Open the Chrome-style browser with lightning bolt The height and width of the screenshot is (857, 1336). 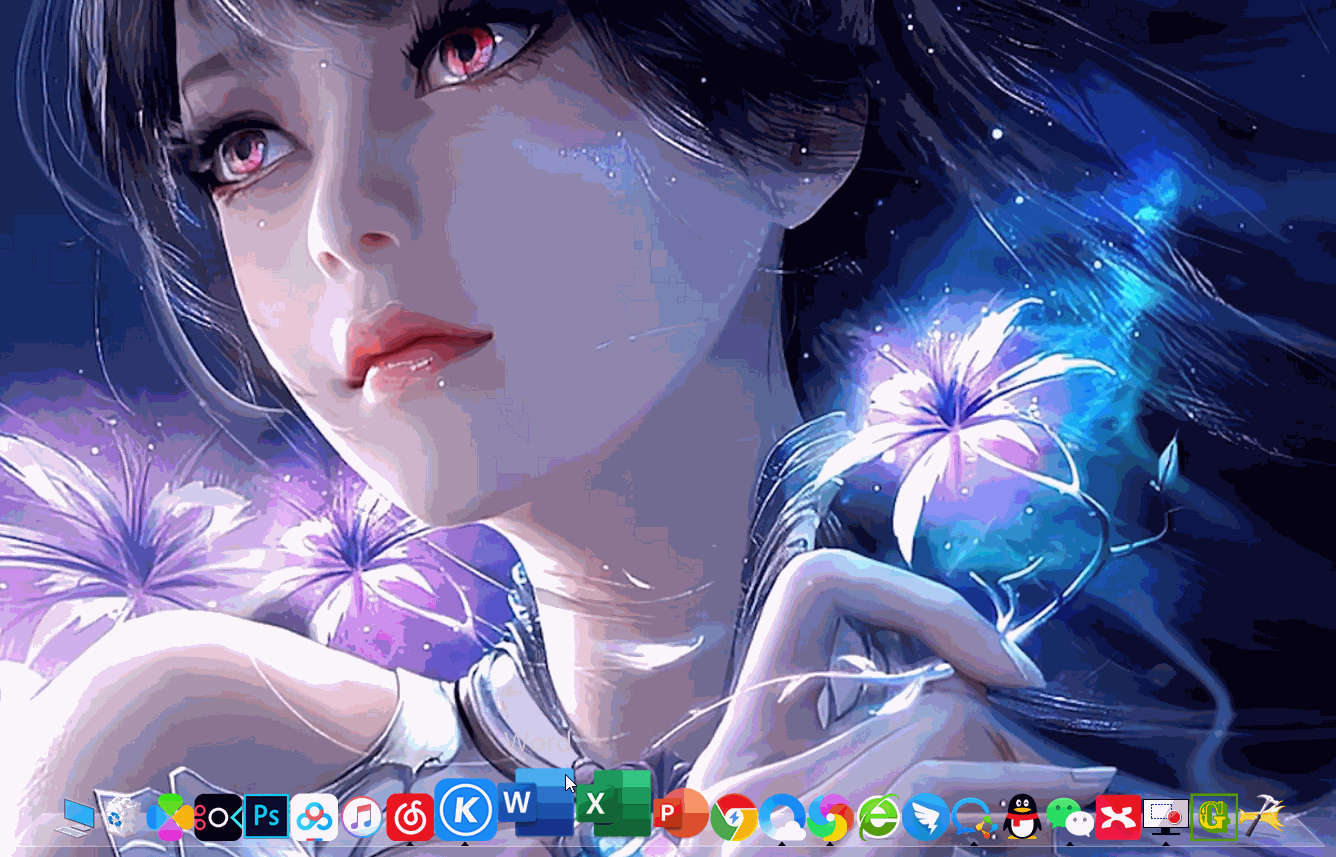pyautogui.click(x=734, y=817)
